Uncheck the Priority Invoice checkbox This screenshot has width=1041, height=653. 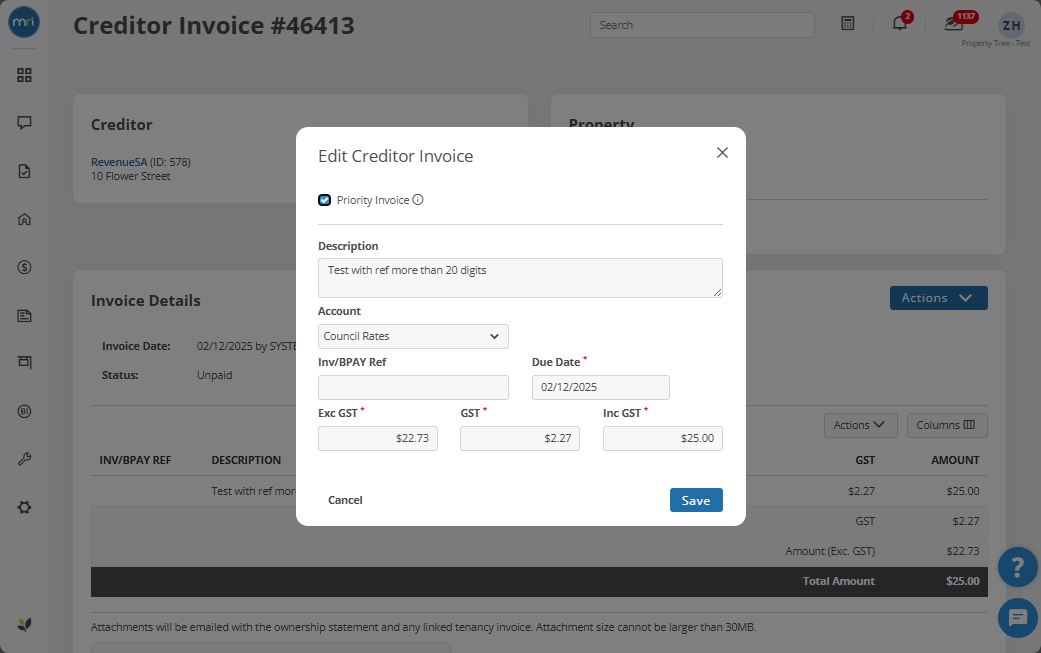pyautogui.click(x=325, y=200)
